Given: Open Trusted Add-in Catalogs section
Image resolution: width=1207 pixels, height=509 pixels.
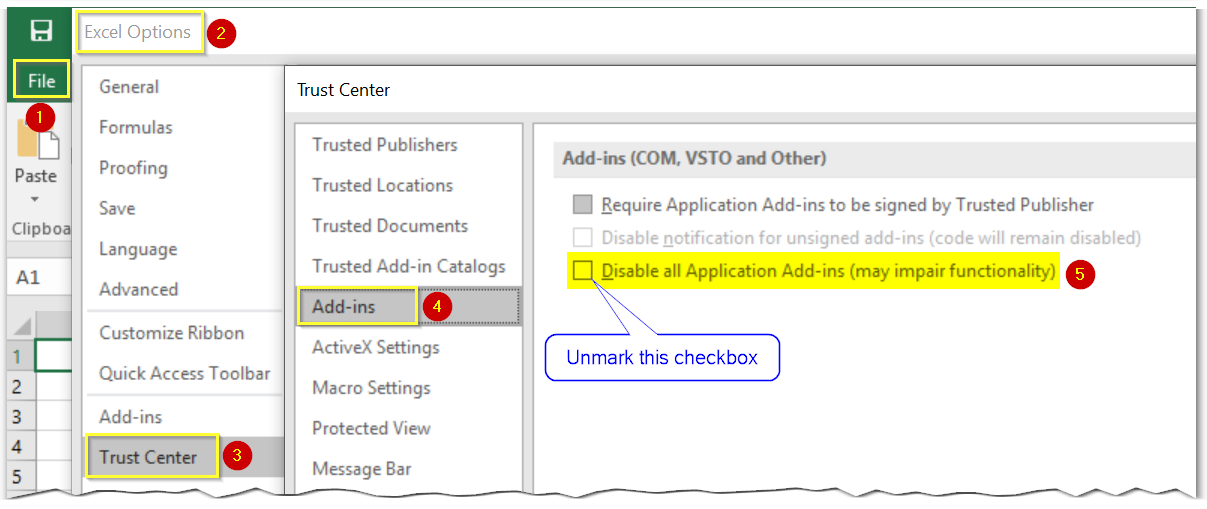Looking at the screenshot, I should click(409, 266).
